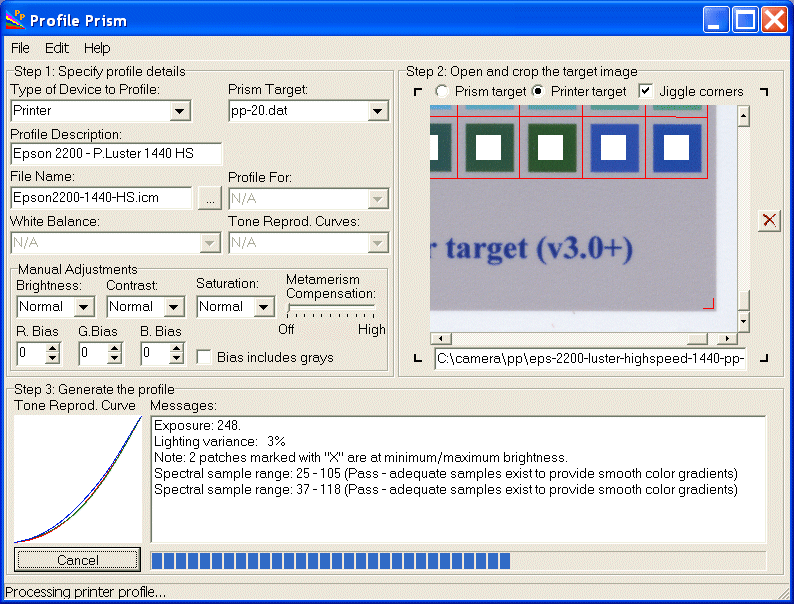Click the B. Bias value field
The image size is (794, 604).
coord(155,352)
